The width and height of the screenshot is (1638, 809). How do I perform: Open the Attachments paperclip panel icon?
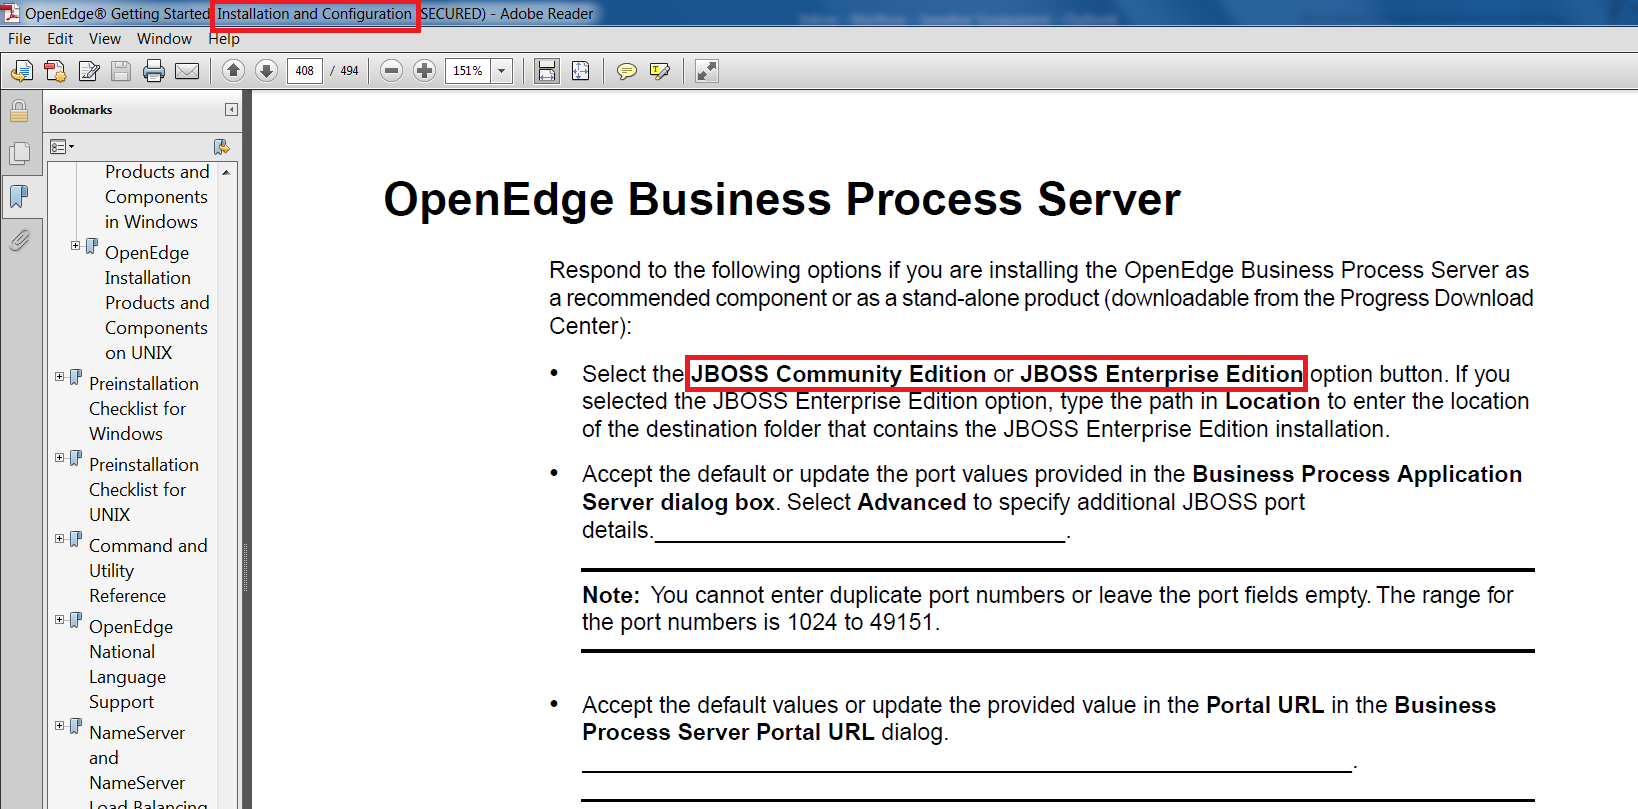click(19, 240)
